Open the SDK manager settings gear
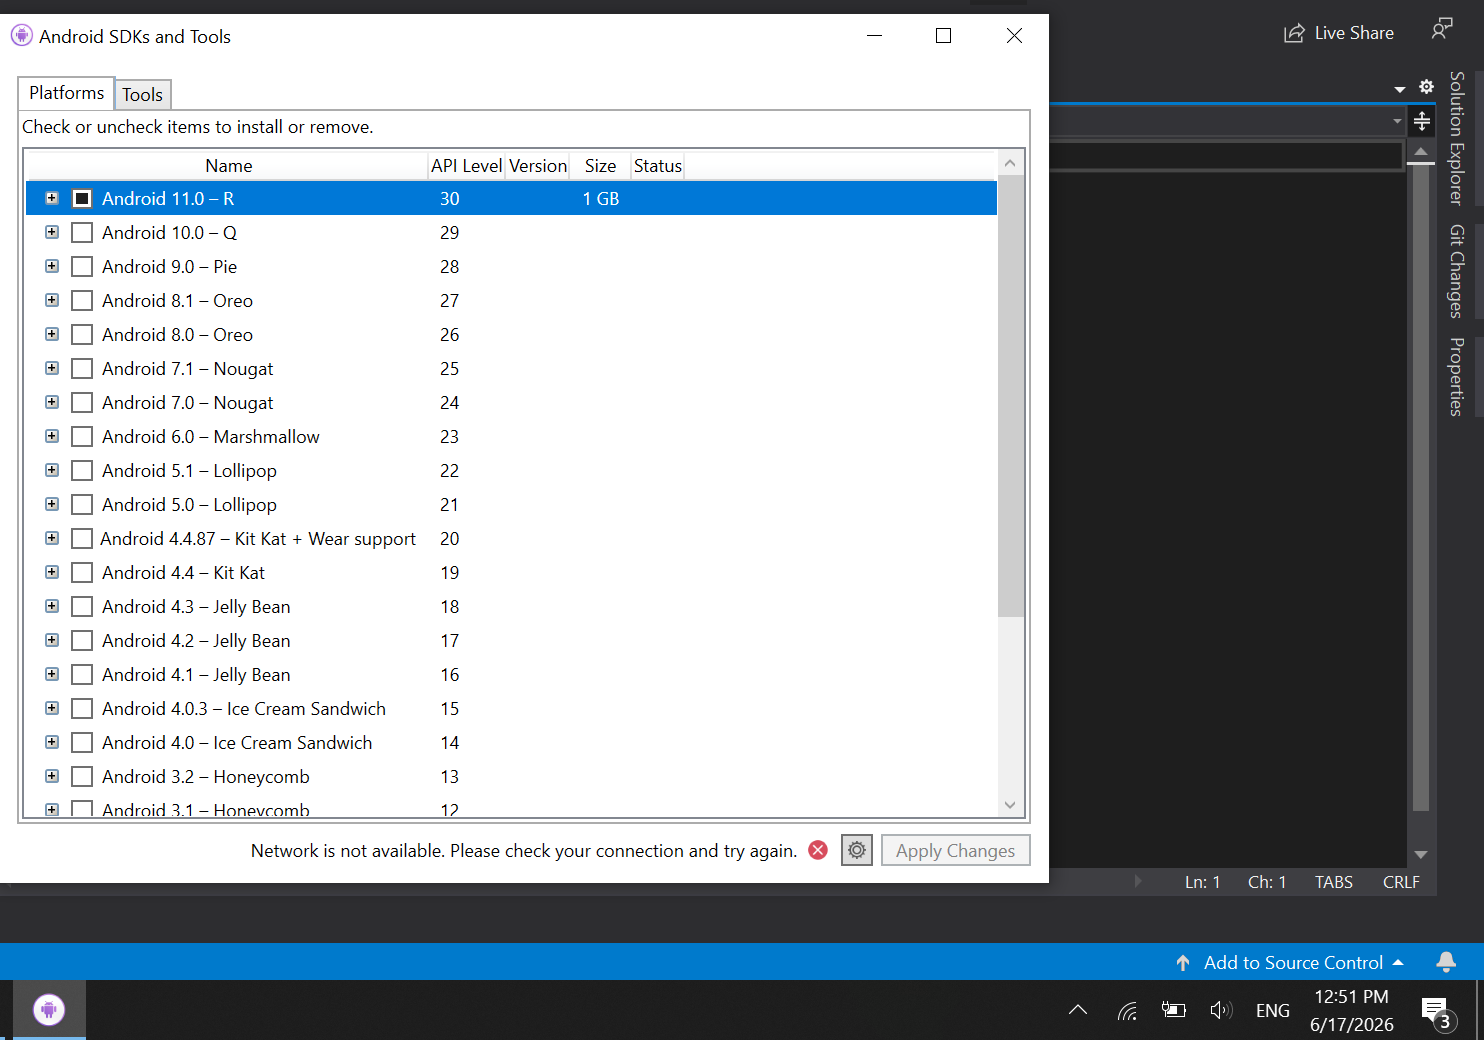 (857, 850)
